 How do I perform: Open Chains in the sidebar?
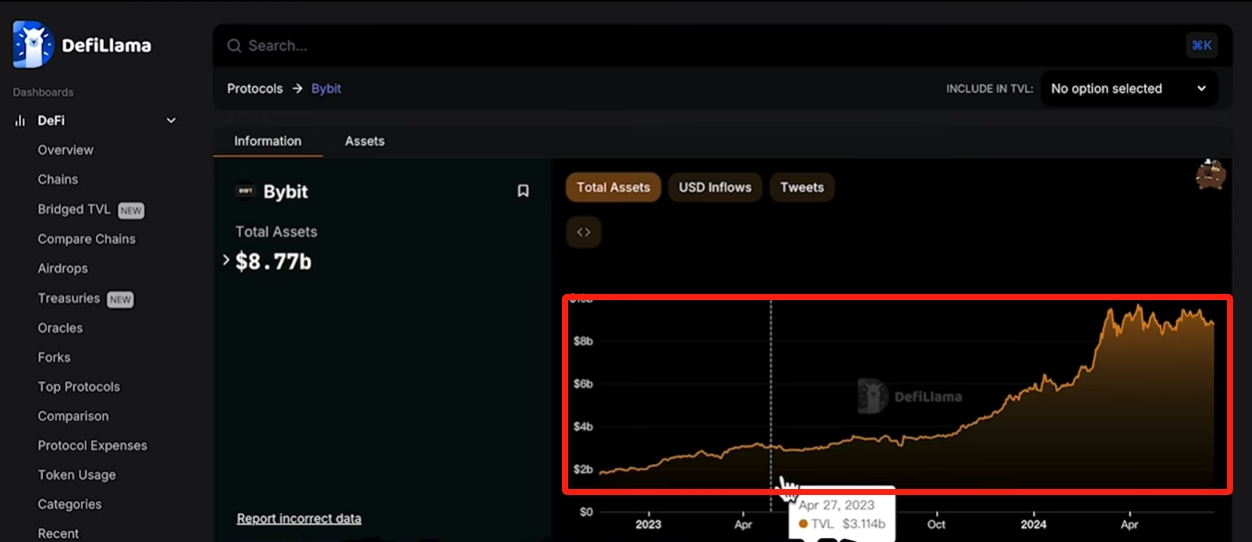click(x=58, y=179)
